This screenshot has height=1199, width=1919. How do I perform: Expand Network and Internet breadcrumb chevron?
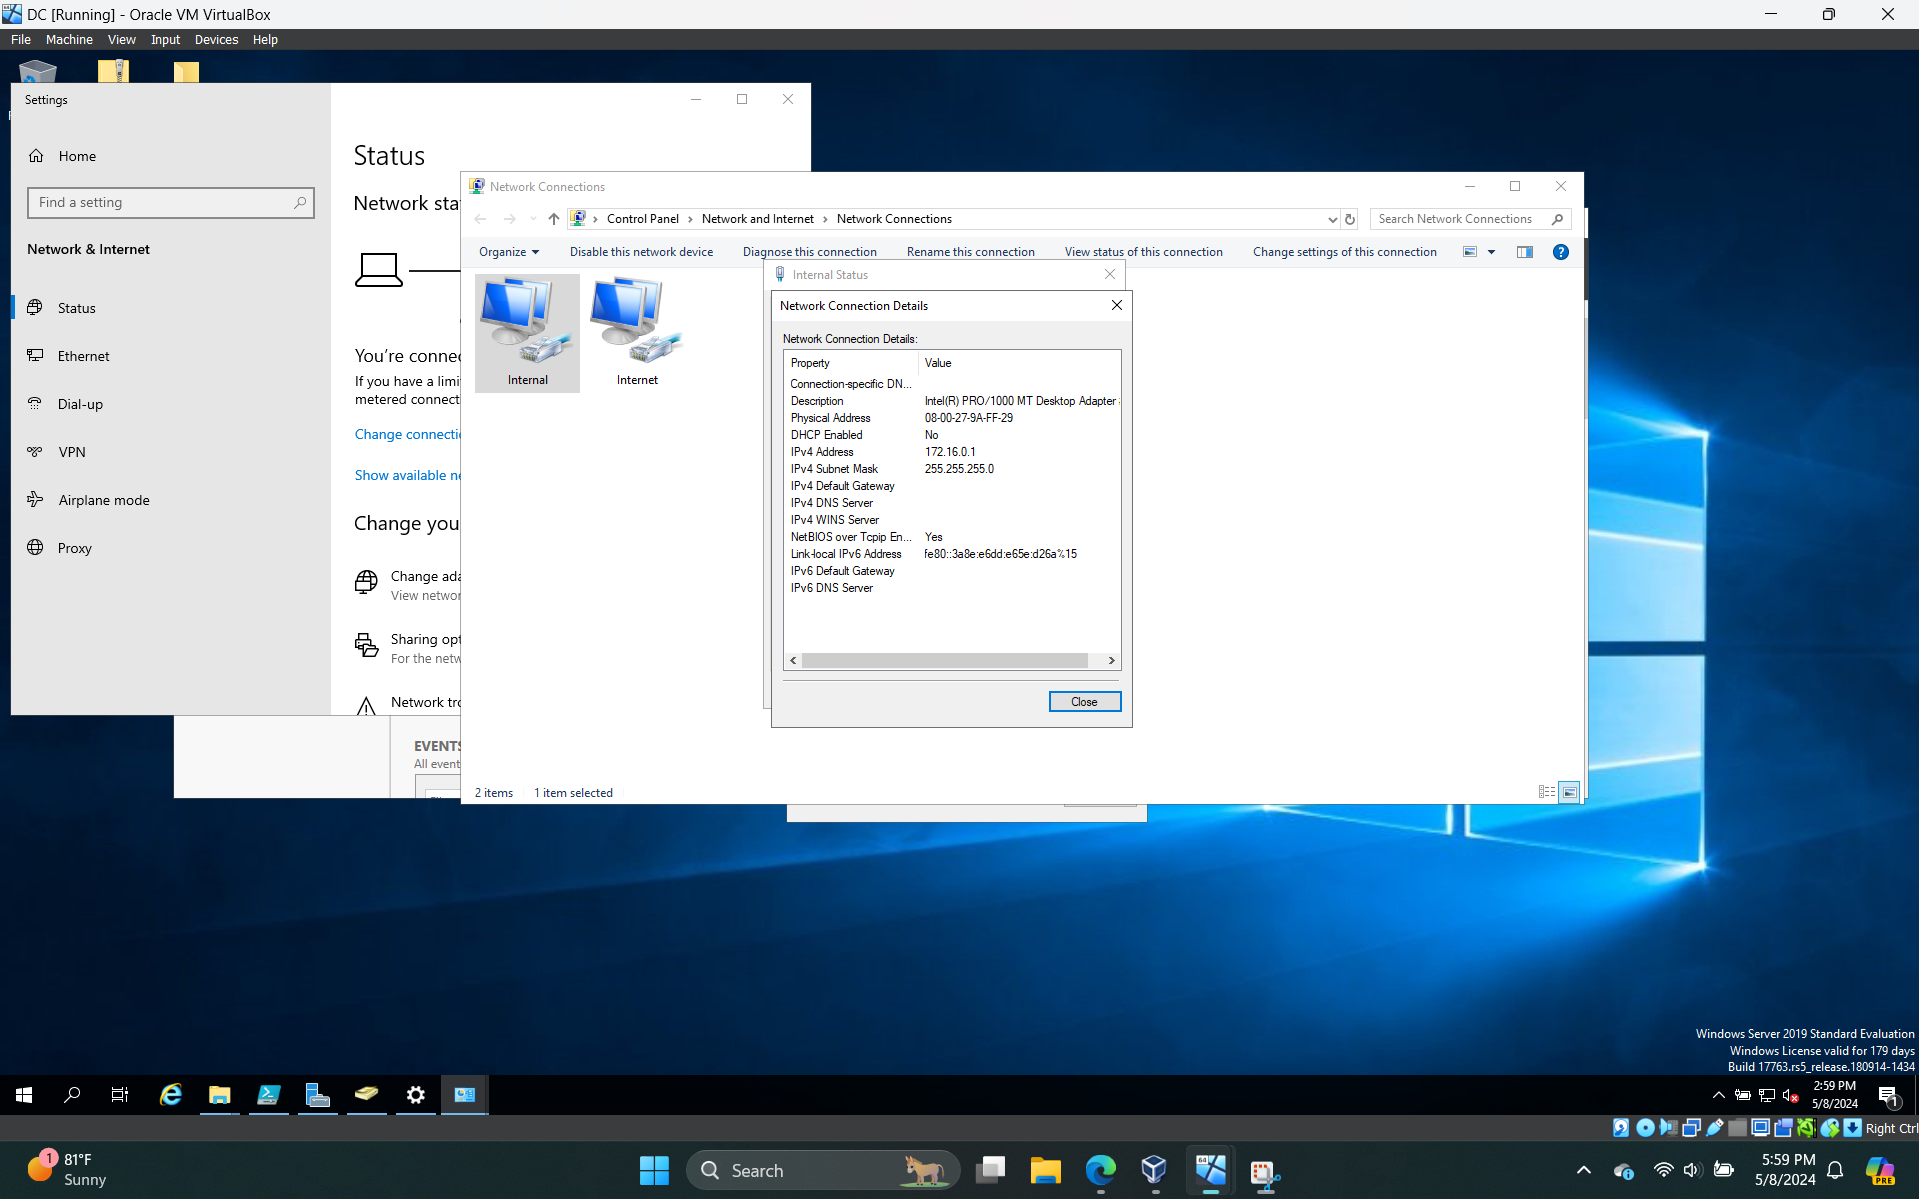pos(825,219)
